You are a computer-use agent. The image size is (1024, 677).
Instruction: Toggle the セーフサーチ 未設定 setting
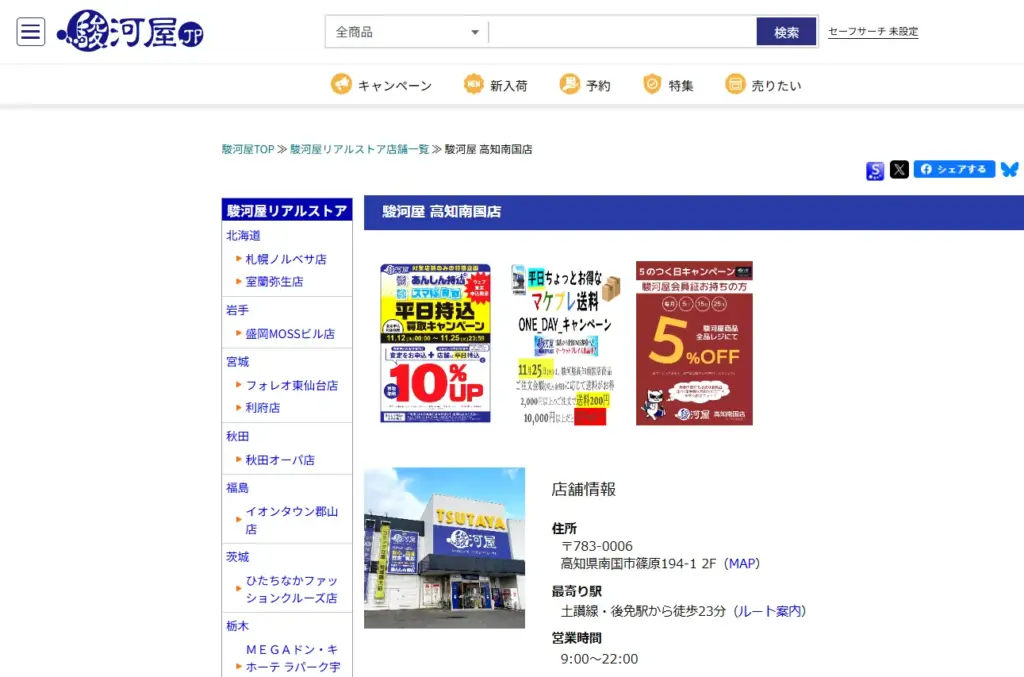873,32
